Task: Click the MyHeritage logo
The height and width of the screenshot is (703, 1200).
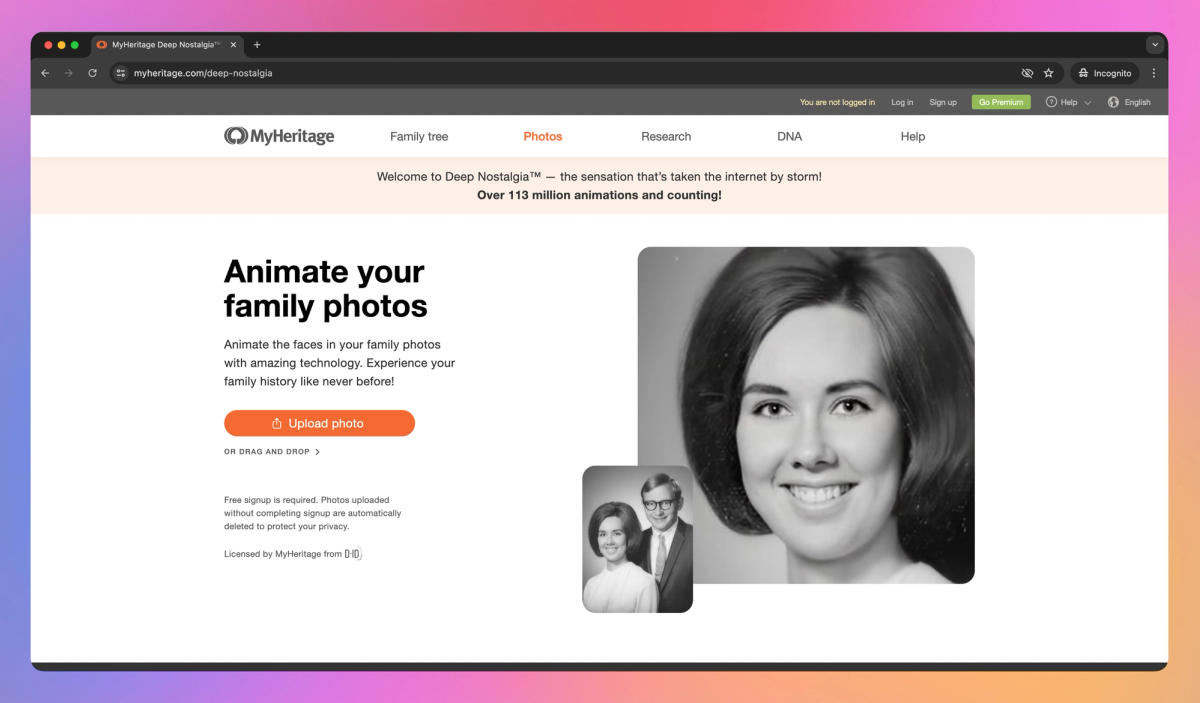Action: 279,136
